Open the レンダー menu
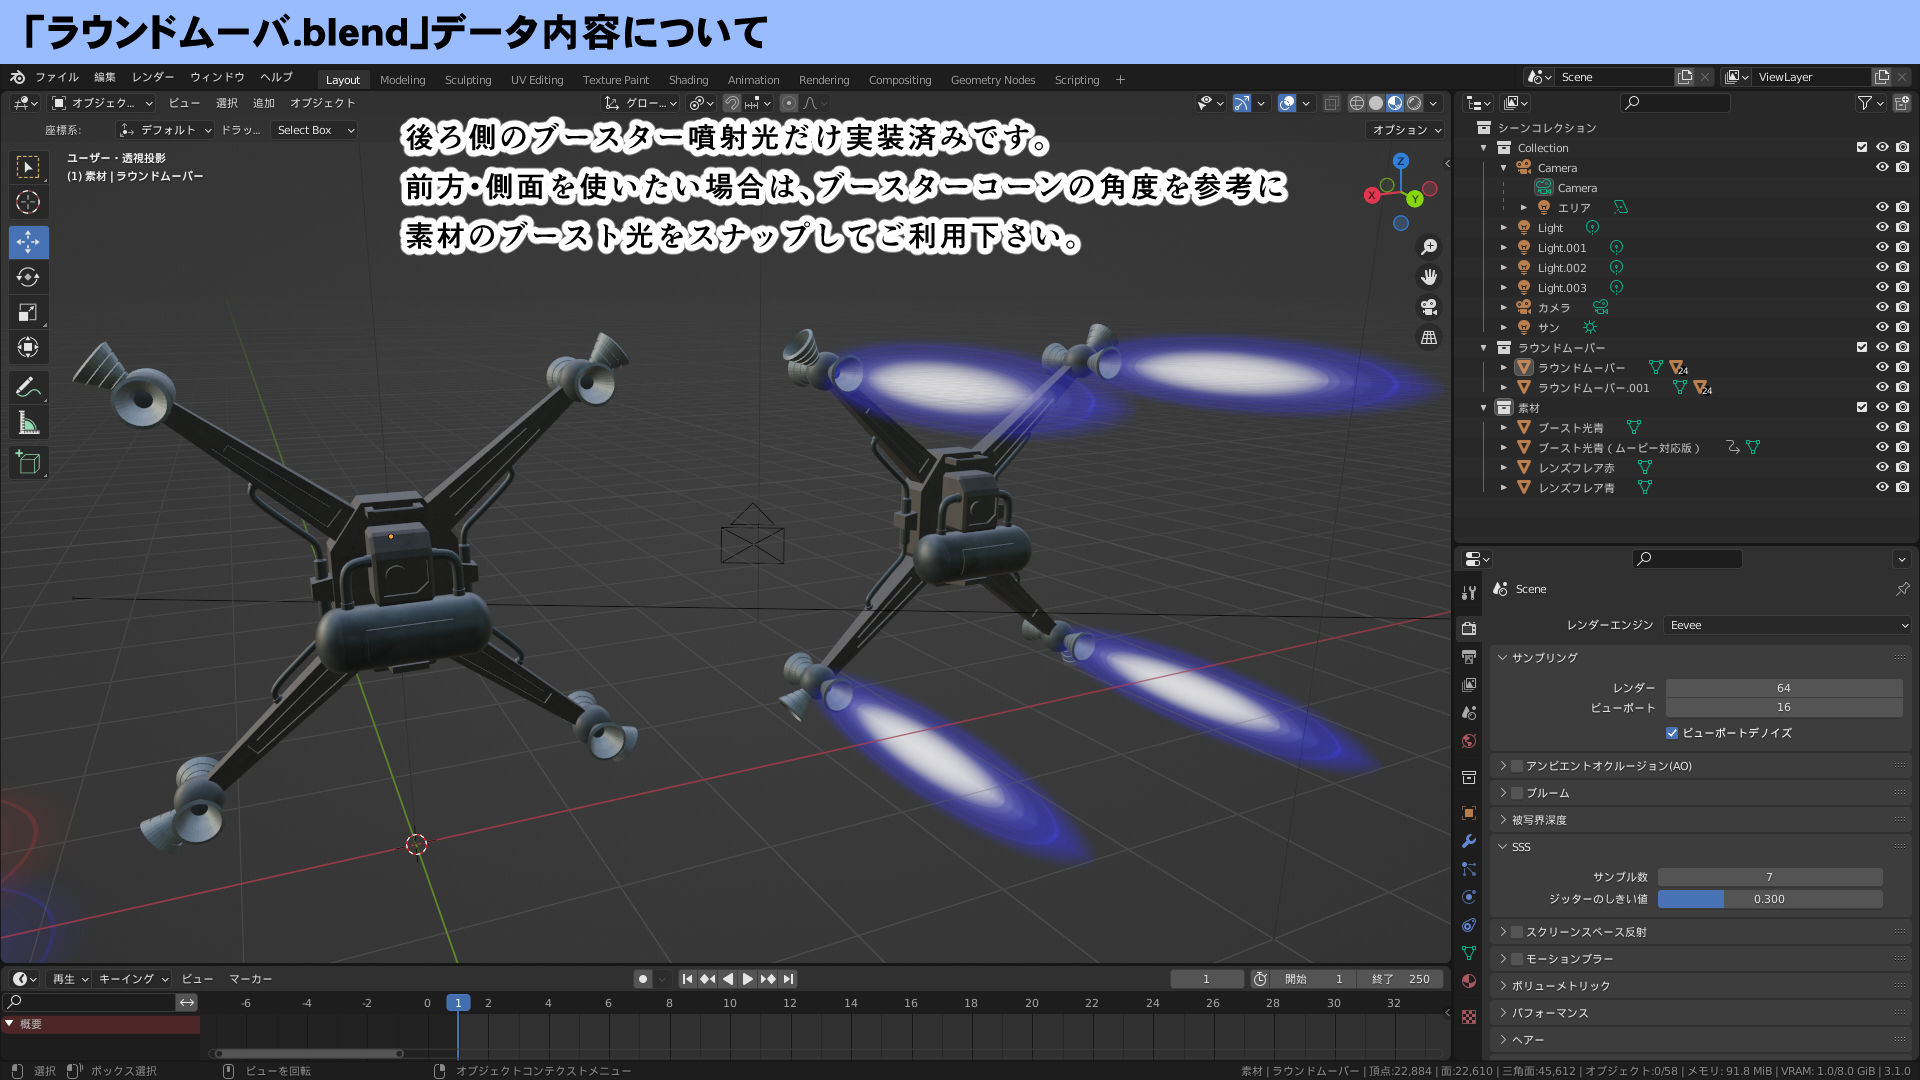The width and height of the screenshot is (1920, 1080). point(153,76)
